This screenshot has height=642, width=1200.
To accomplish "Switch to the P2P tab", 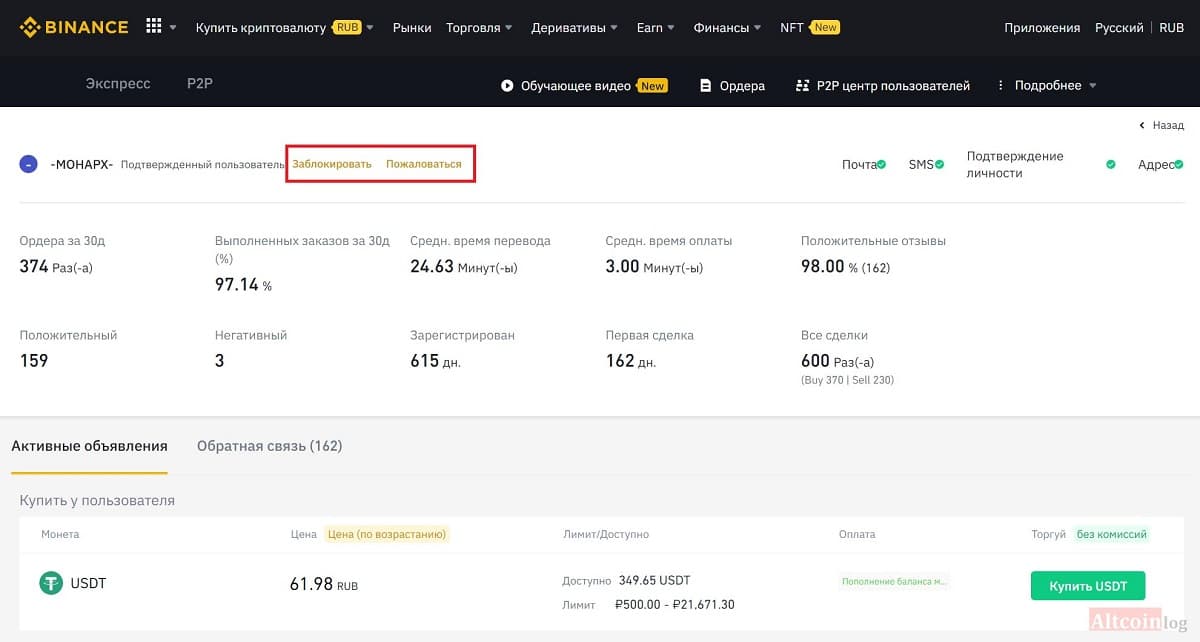I will [200, 84].
